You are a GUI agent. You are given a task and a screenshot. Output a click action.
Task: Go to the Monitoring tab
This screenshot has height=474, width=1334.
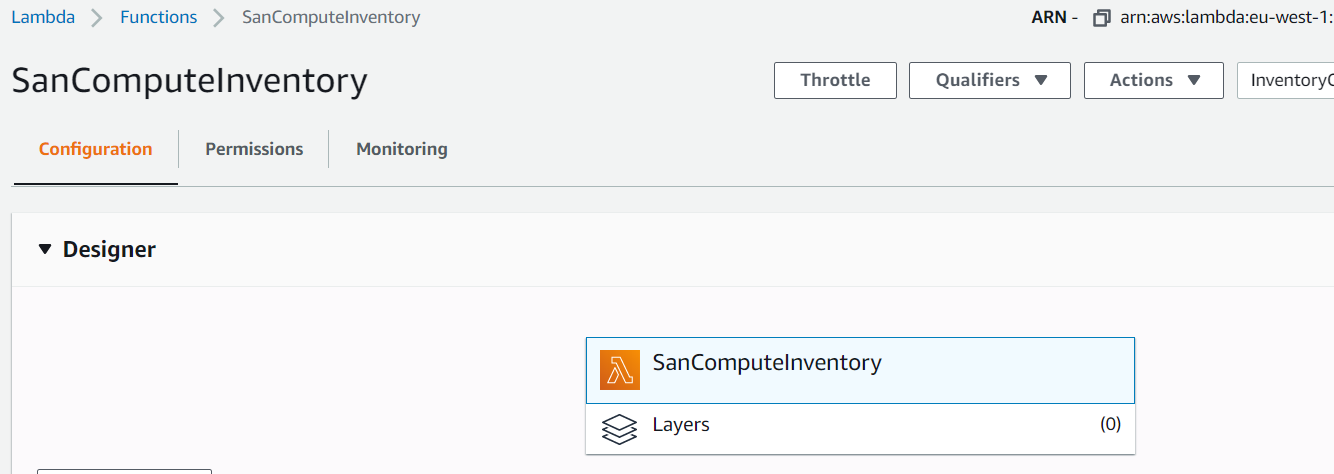[402, 149]
